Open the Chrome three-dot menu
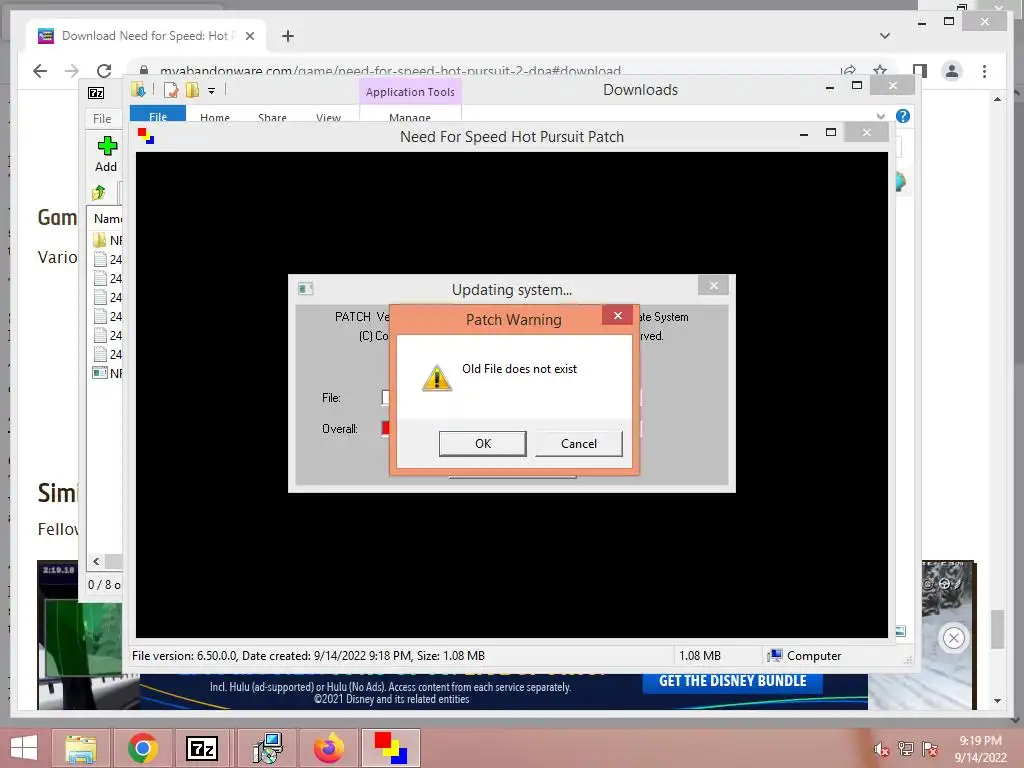The height and width of the screenshot is (768, 1024). 984,71
